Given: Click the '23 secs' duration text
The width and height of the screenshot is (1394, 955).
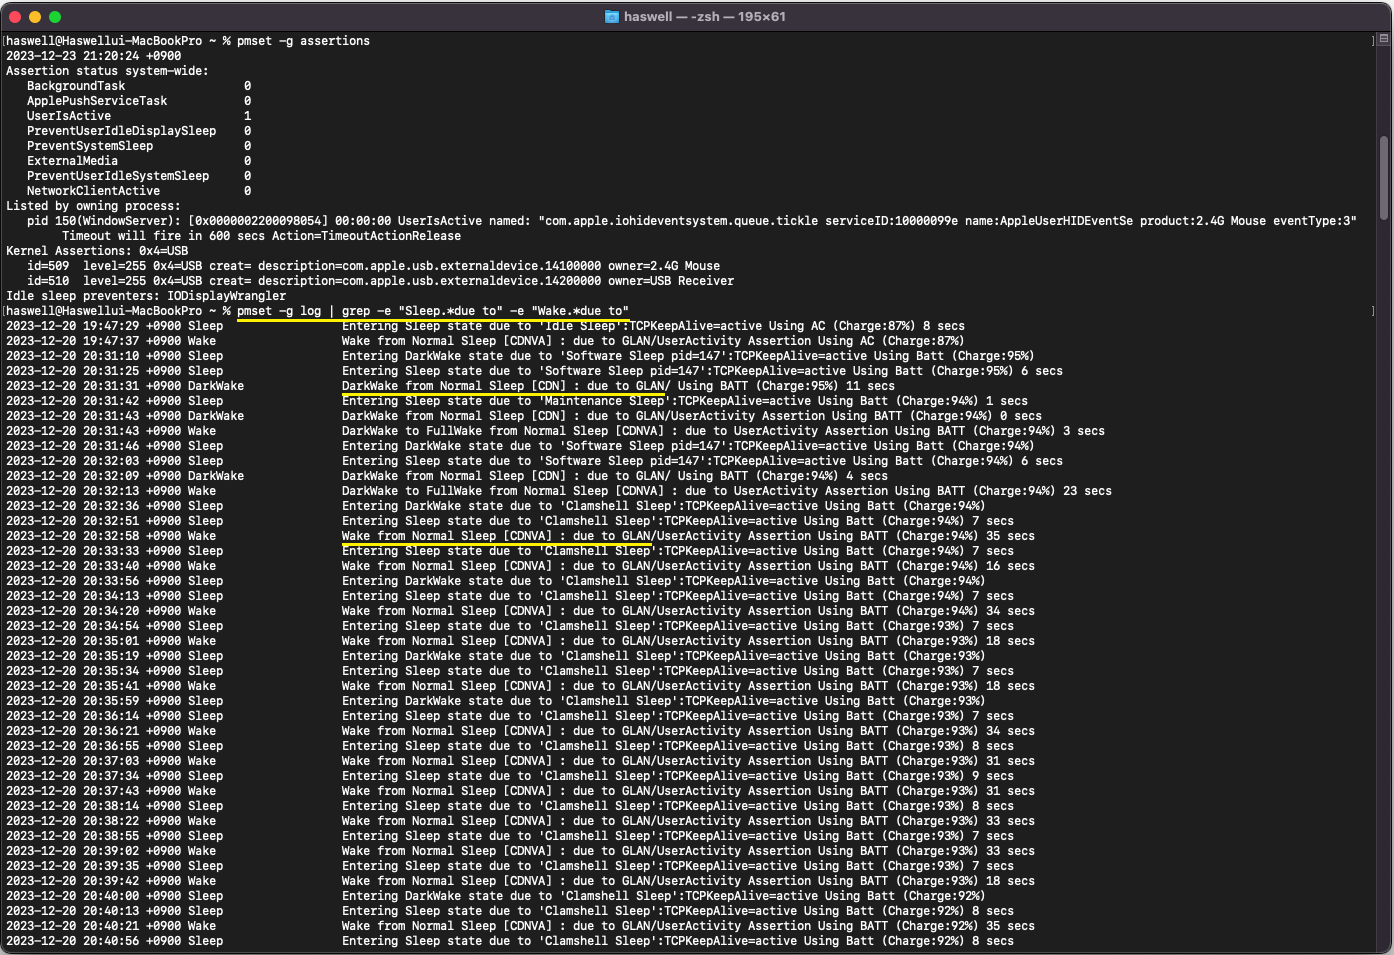Looking at the screenshot, I should pyautogui.click(x=1087, y=491).
